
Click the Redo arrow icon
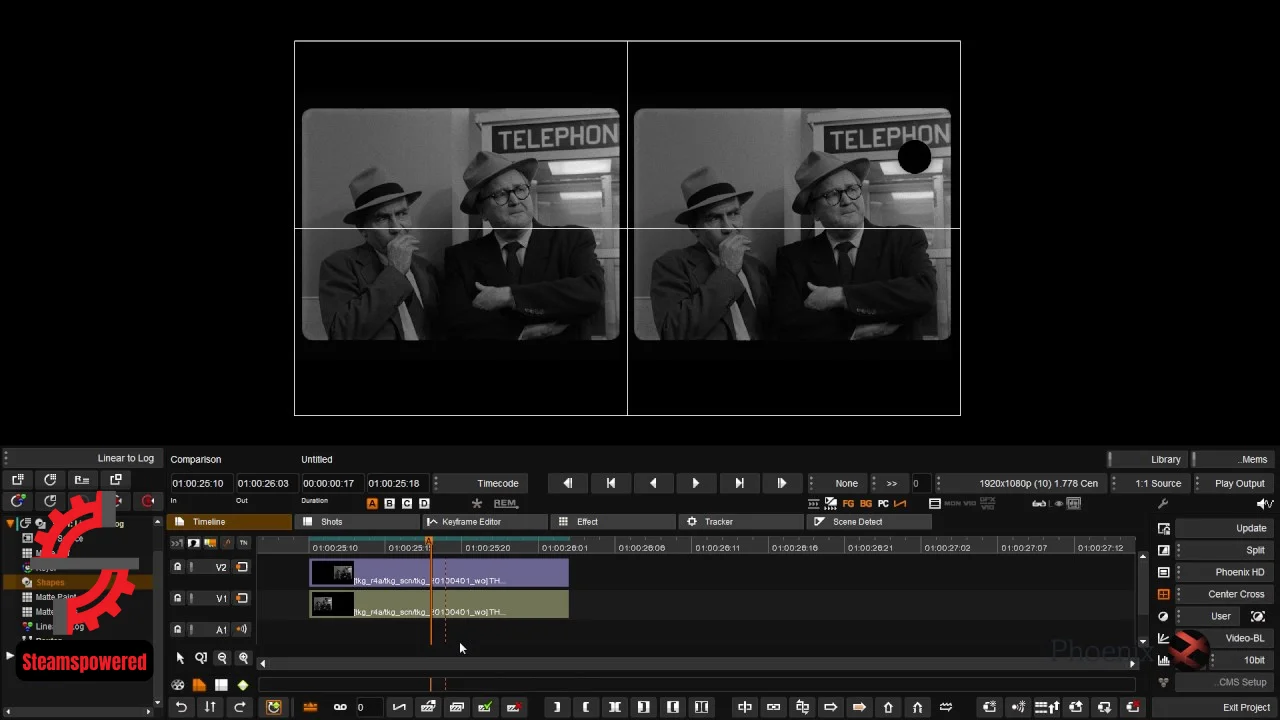239,707
